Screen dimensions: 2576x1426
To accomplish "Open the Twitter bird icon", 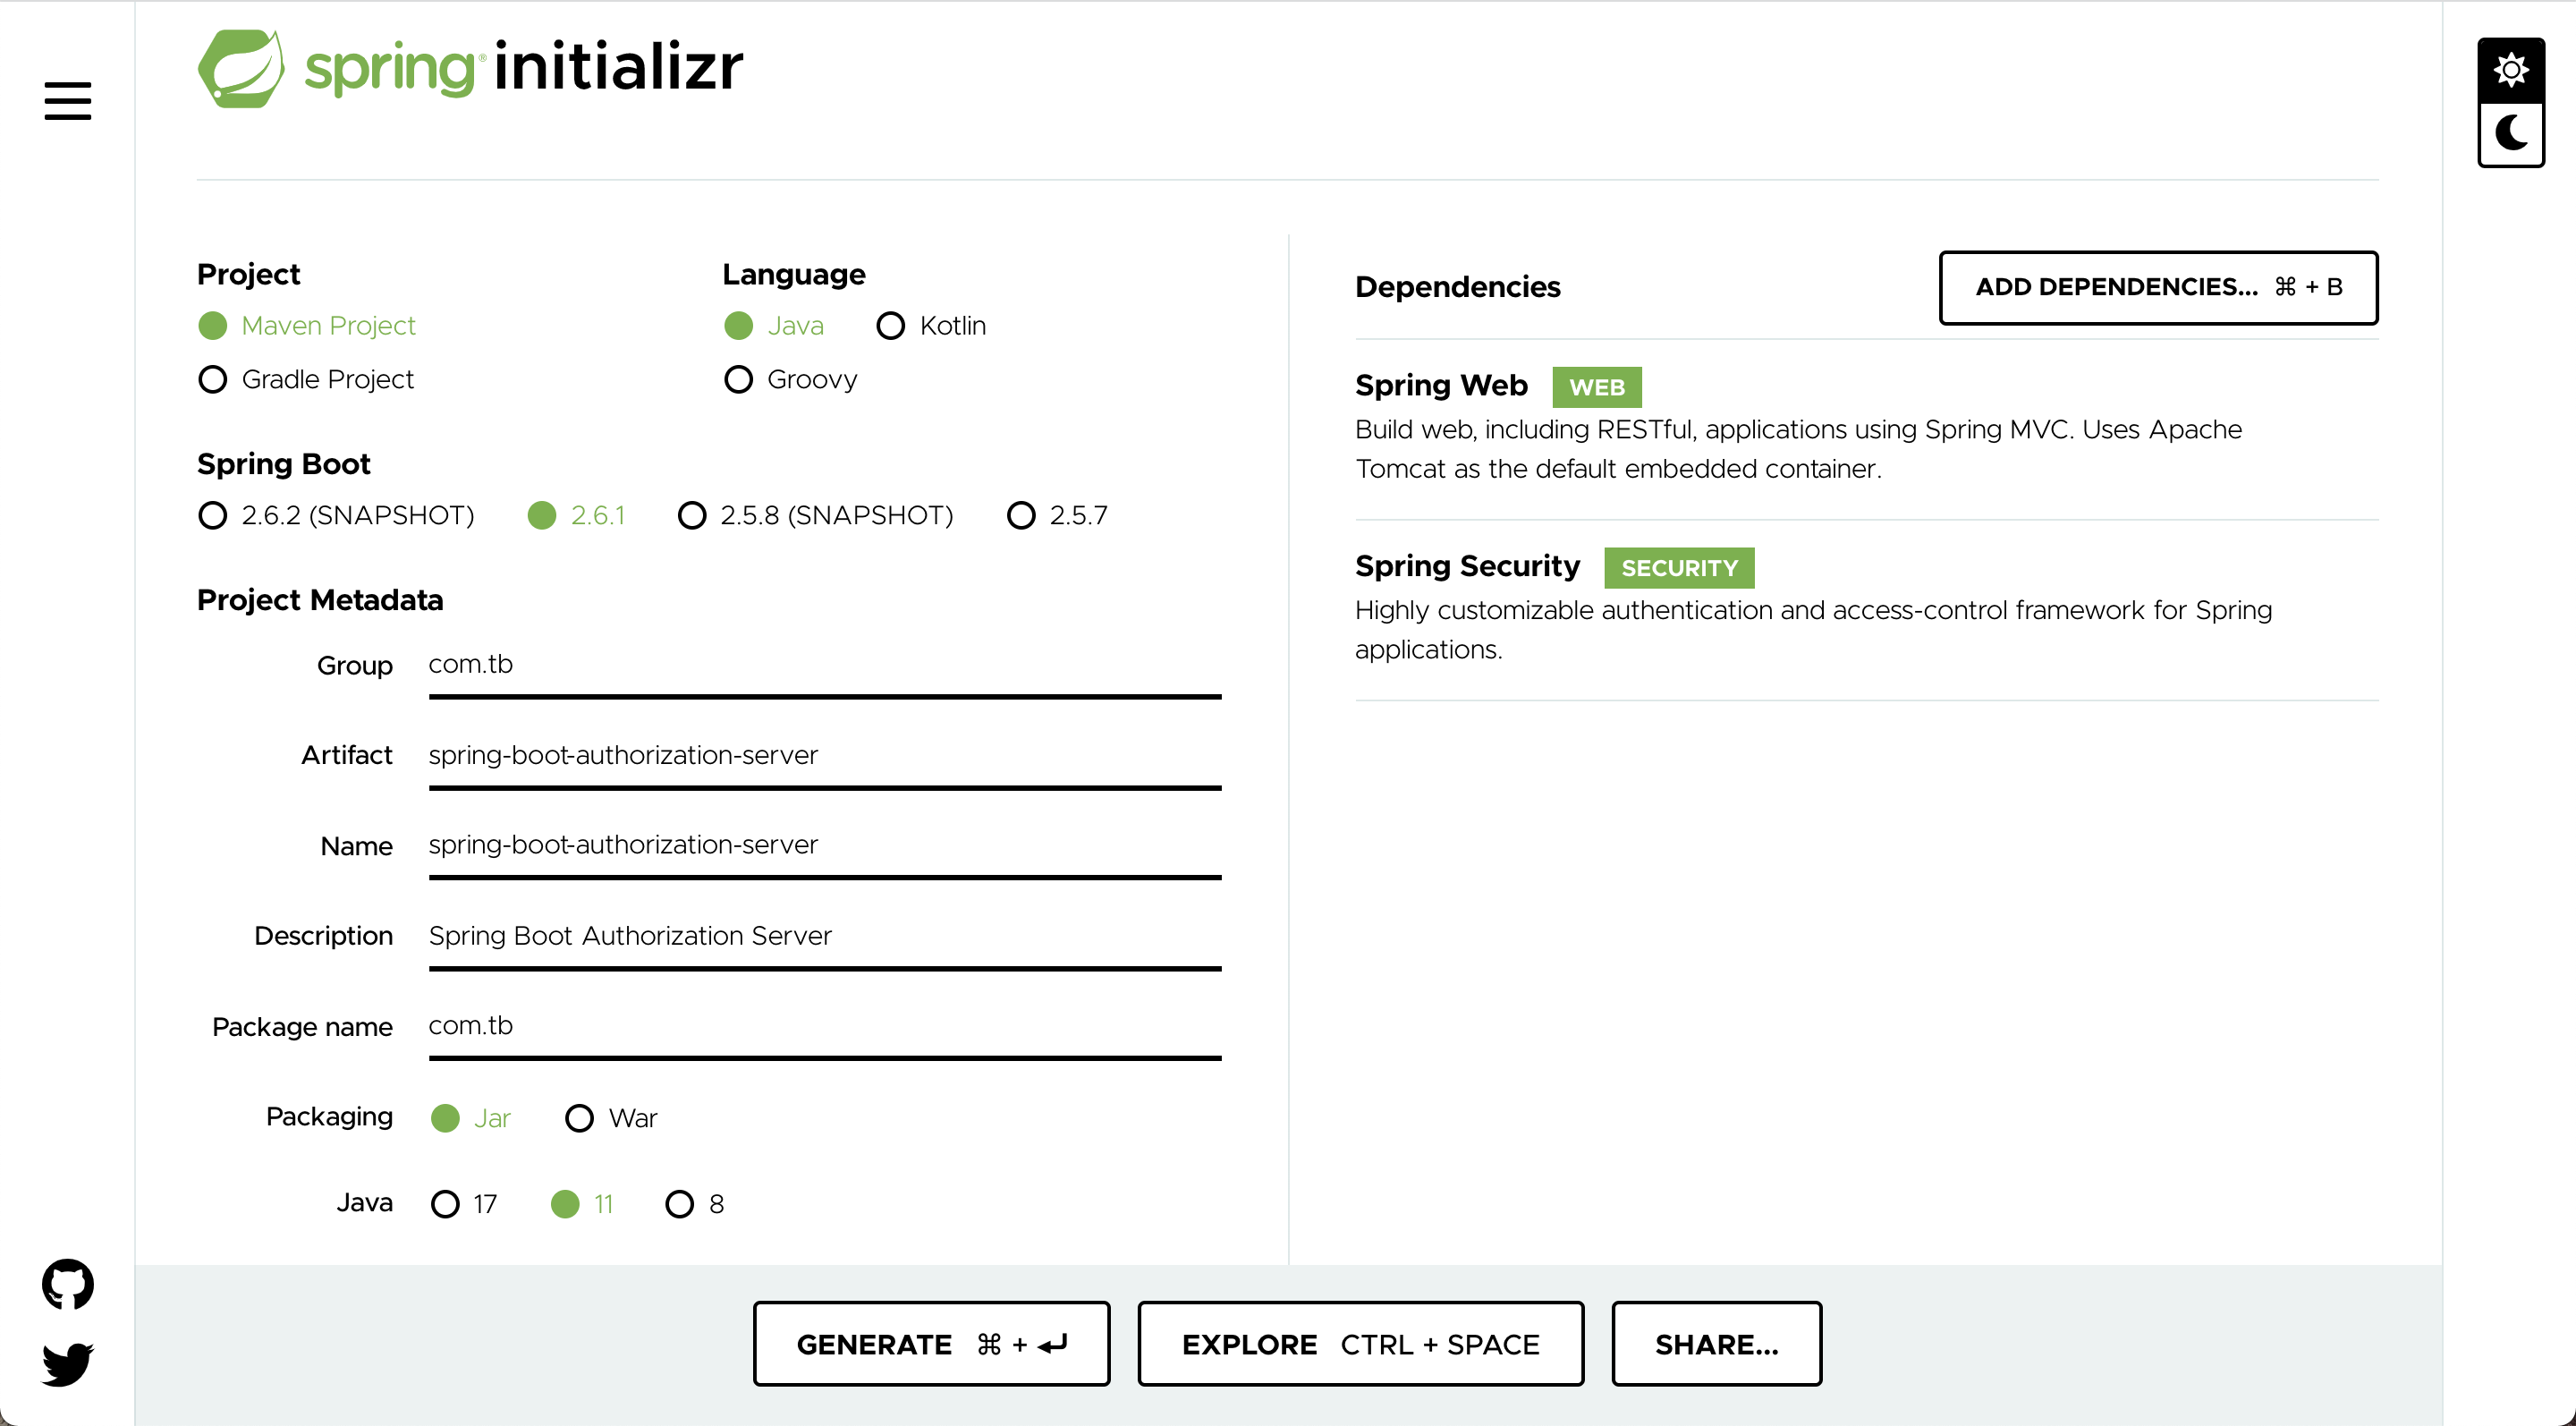I will [x=68, y=1364].
